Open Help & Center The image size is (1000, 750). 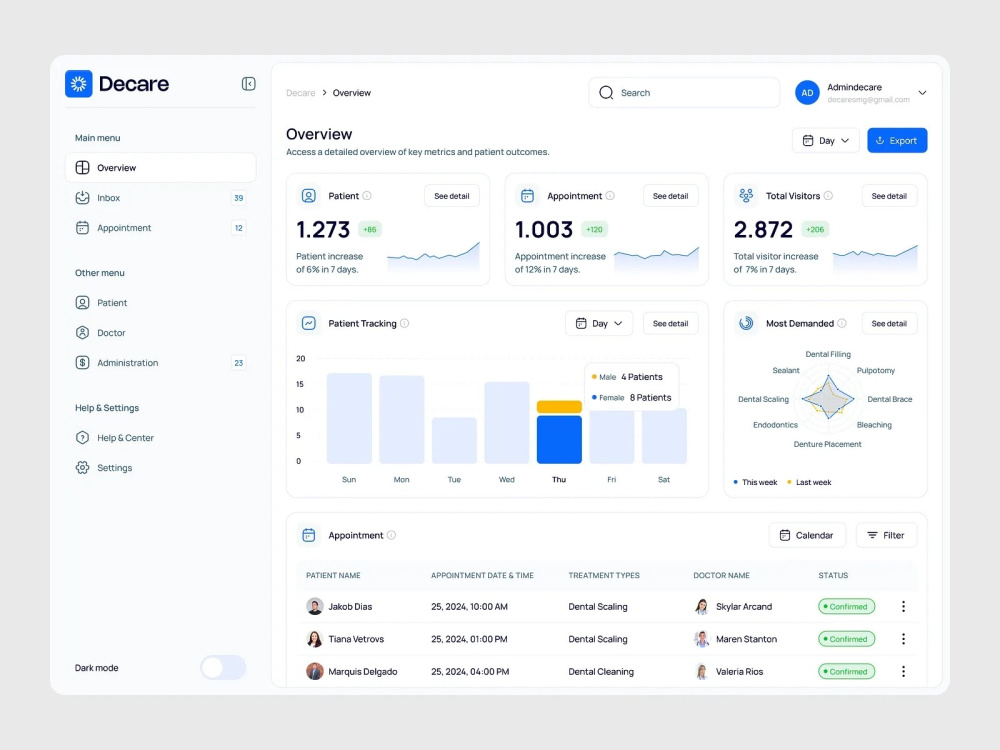click(x=160, y=438)
